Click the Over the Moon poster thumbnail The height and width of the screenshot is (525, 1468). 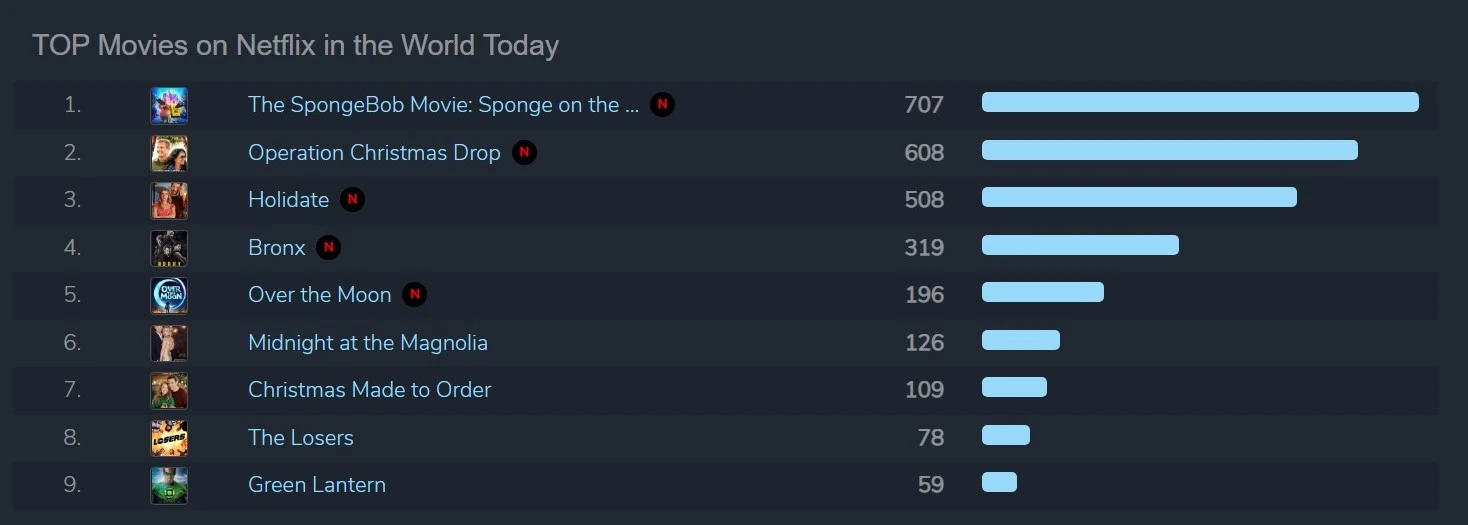click(169, 295)
